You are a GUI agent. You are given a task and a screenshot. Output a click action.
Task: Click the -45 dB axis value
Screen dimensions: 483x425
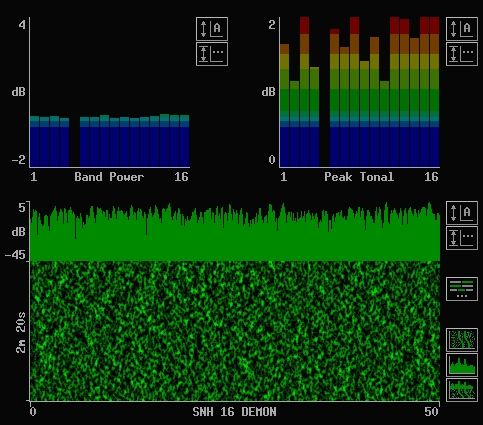[15, 255]
